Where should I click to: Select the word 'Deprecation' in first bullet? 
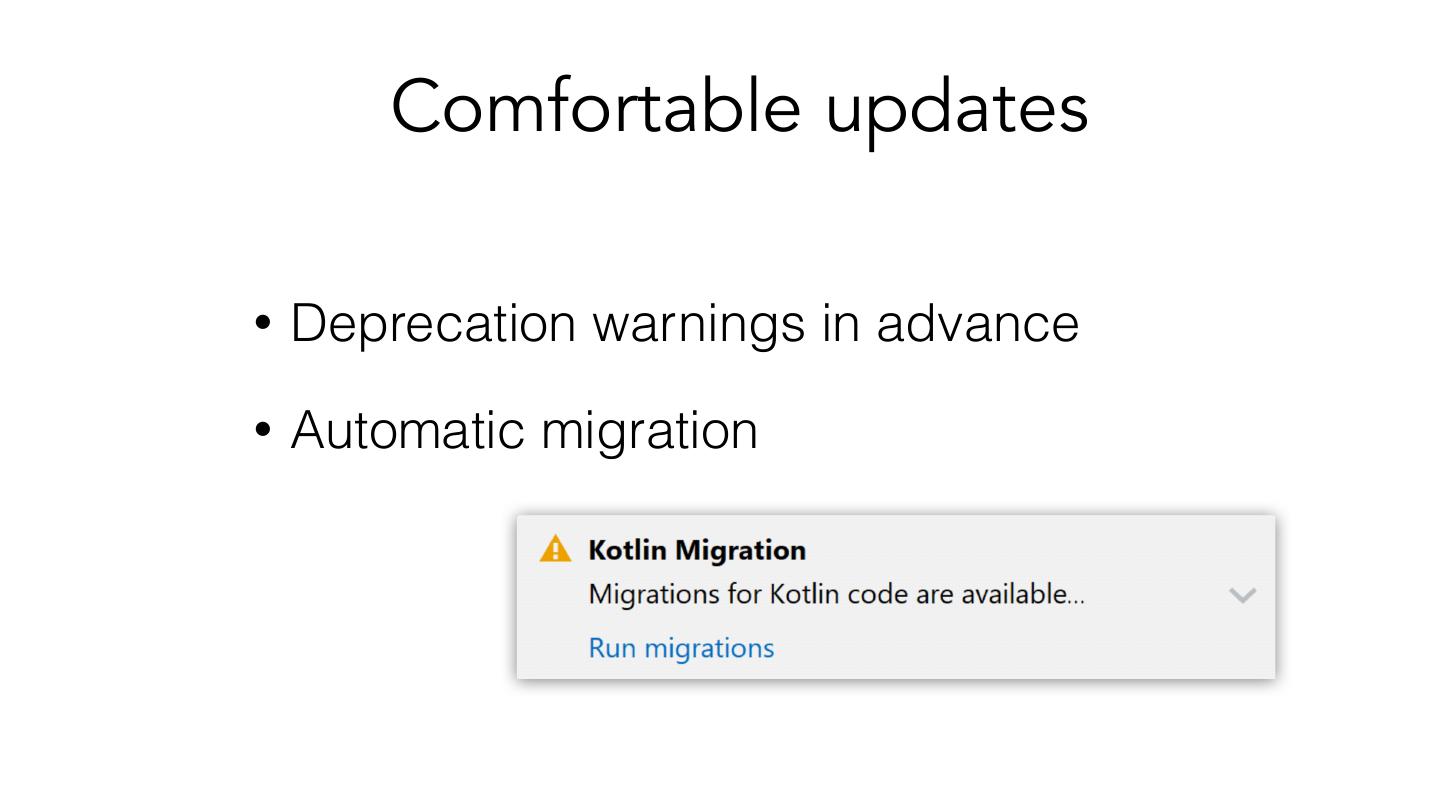[433, 324]
